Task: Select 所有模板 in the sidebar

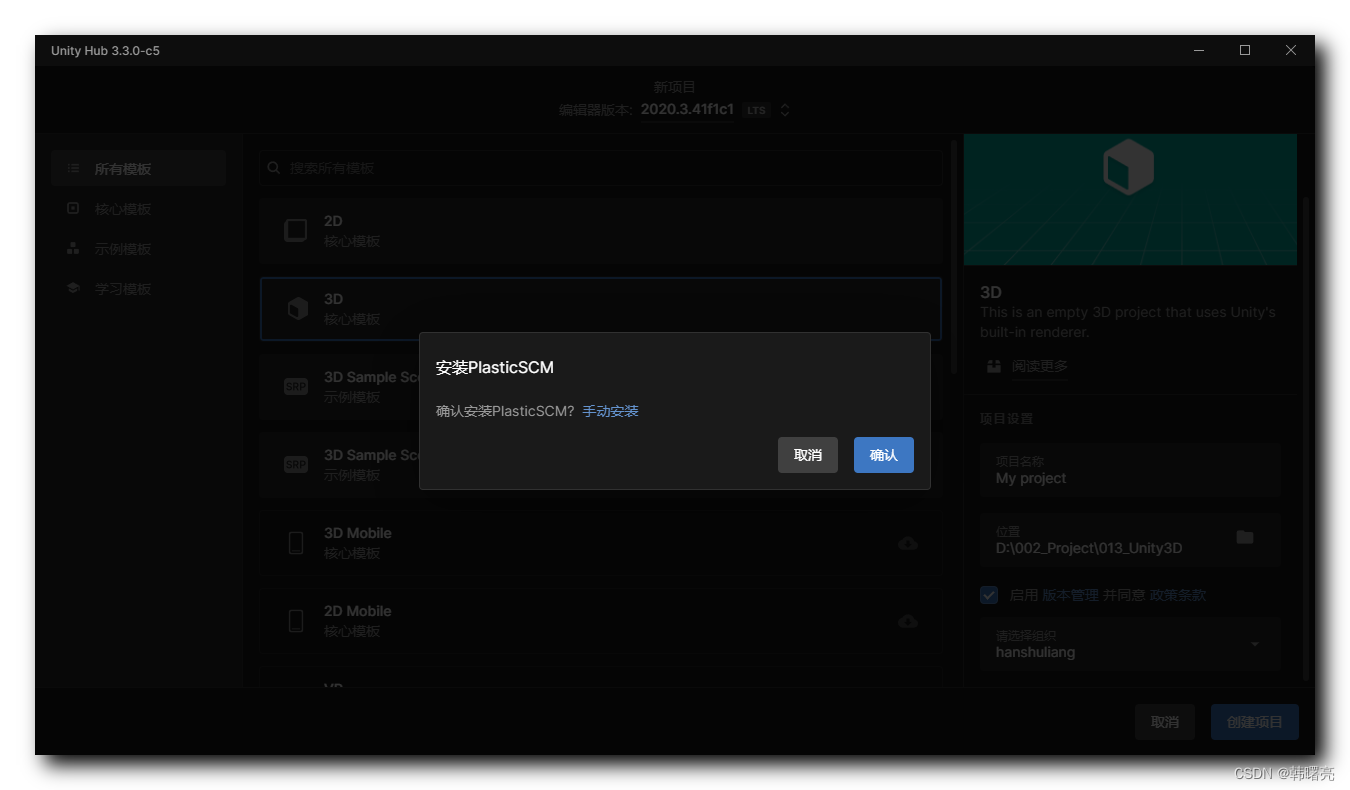Action: point(138,169)
